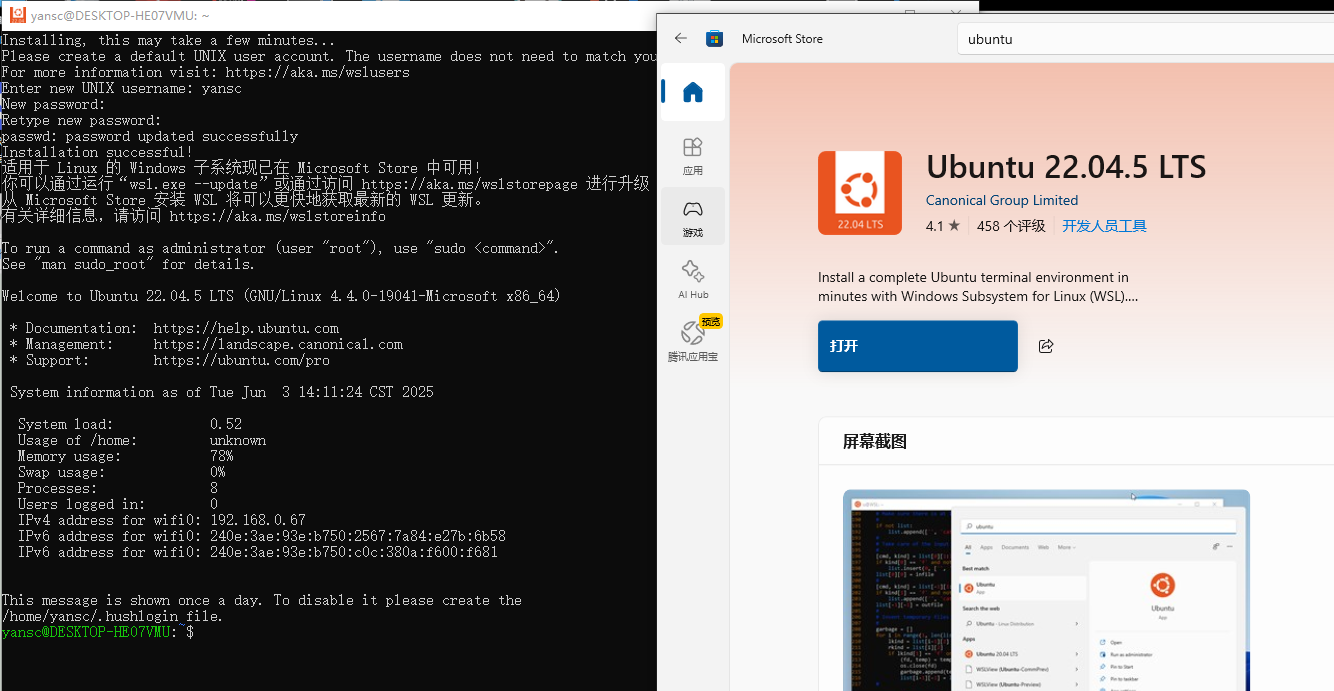Click the app description text in Store

pos(978,287)
